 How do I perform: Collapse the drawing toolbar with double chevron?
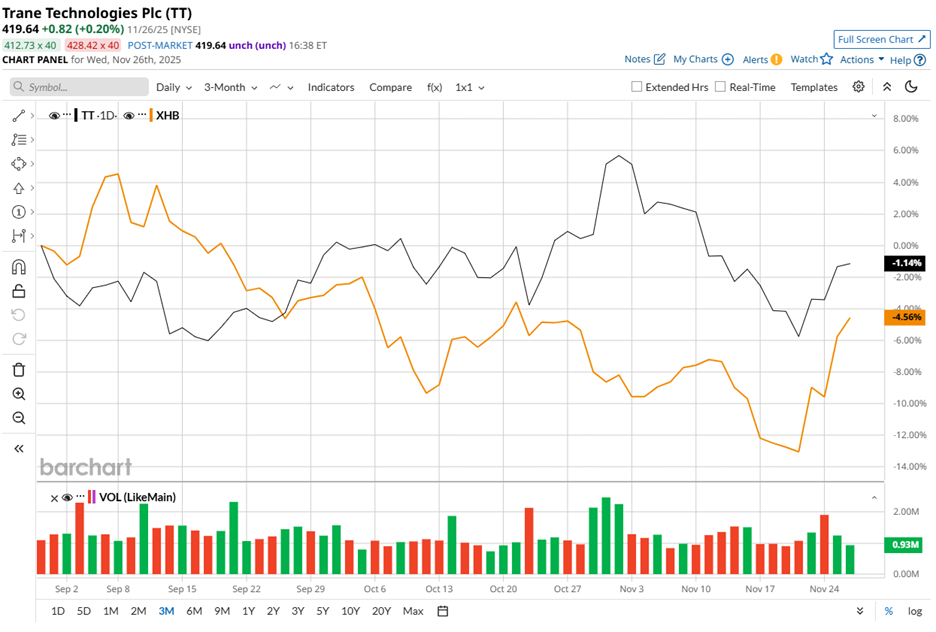point(19,448)
